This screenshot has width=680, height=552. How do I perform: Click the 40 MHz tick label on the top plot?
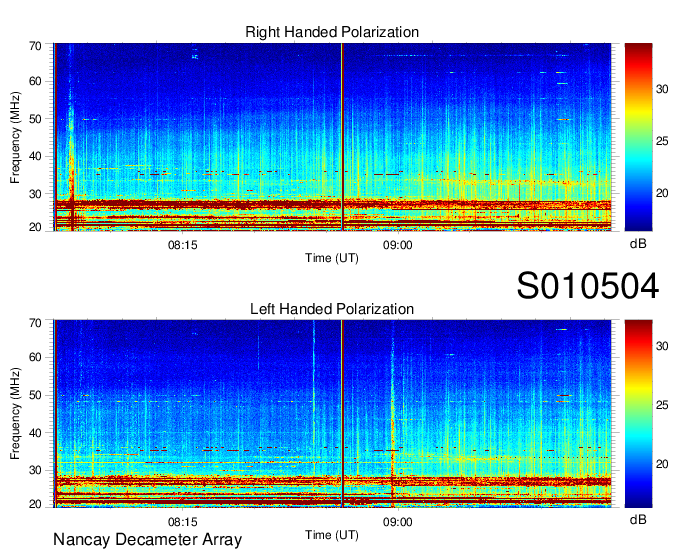(35, 156)
